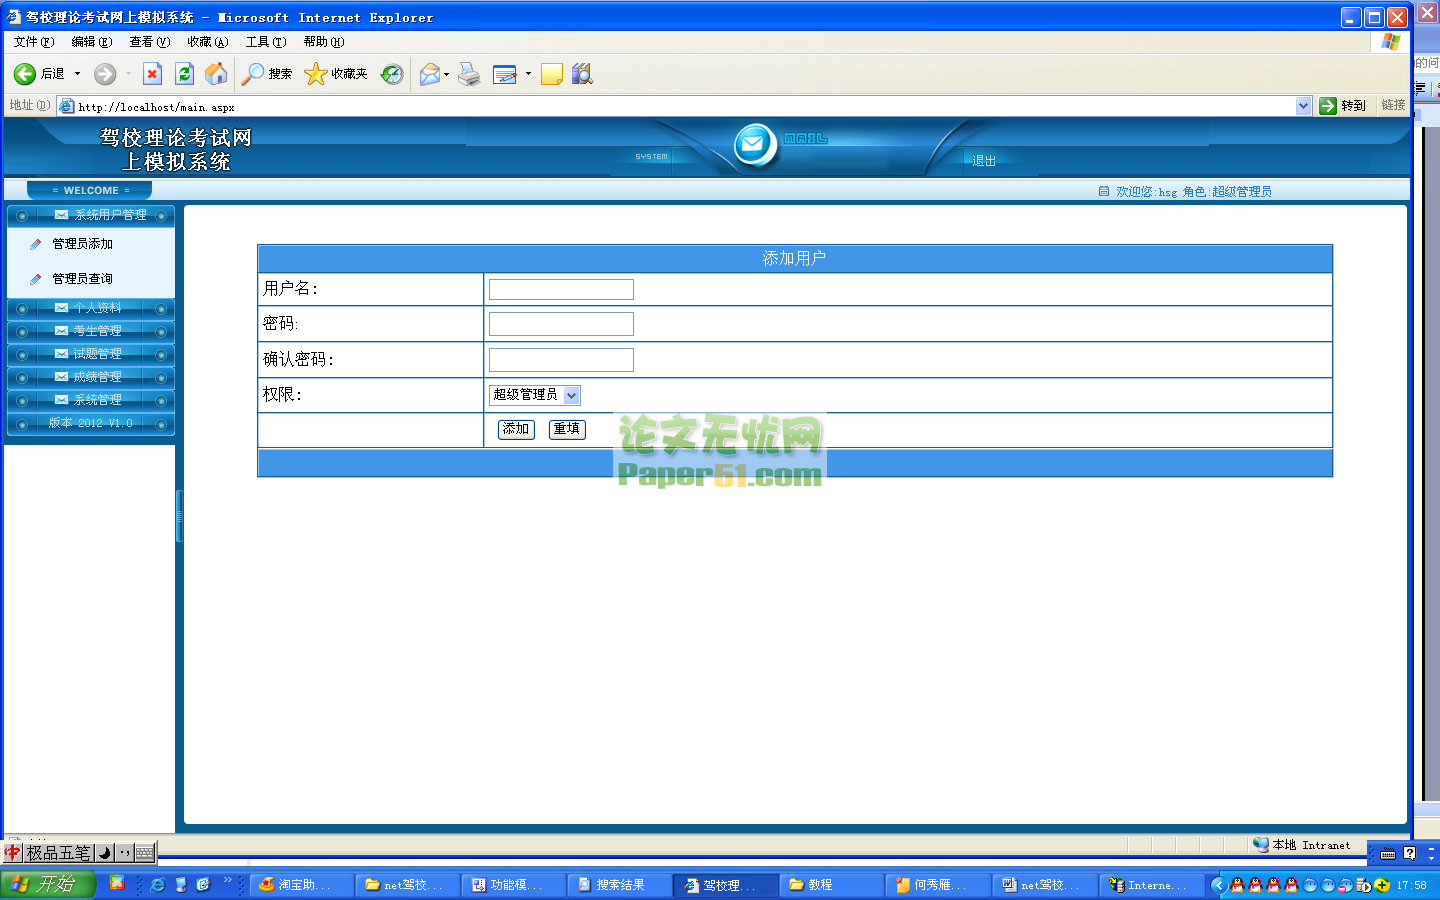Image resolution: width=1440 pixels, height=900 pixels.
Task: Click the History icon in toolbar
Action: [392, 74]
